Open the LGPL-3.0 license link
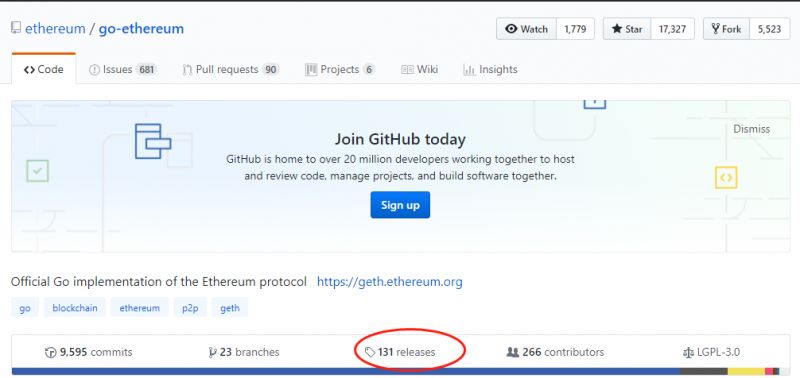 pos(711,352)
